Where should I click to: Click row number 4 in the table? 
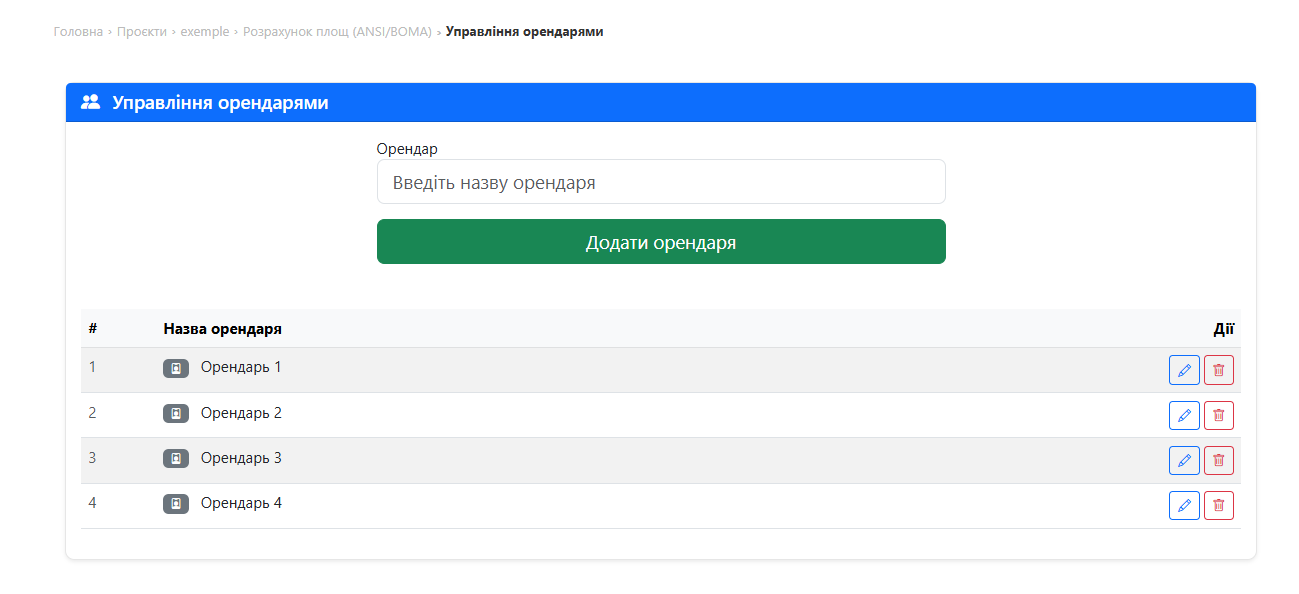pyautogui.click(x=93, y=502)
